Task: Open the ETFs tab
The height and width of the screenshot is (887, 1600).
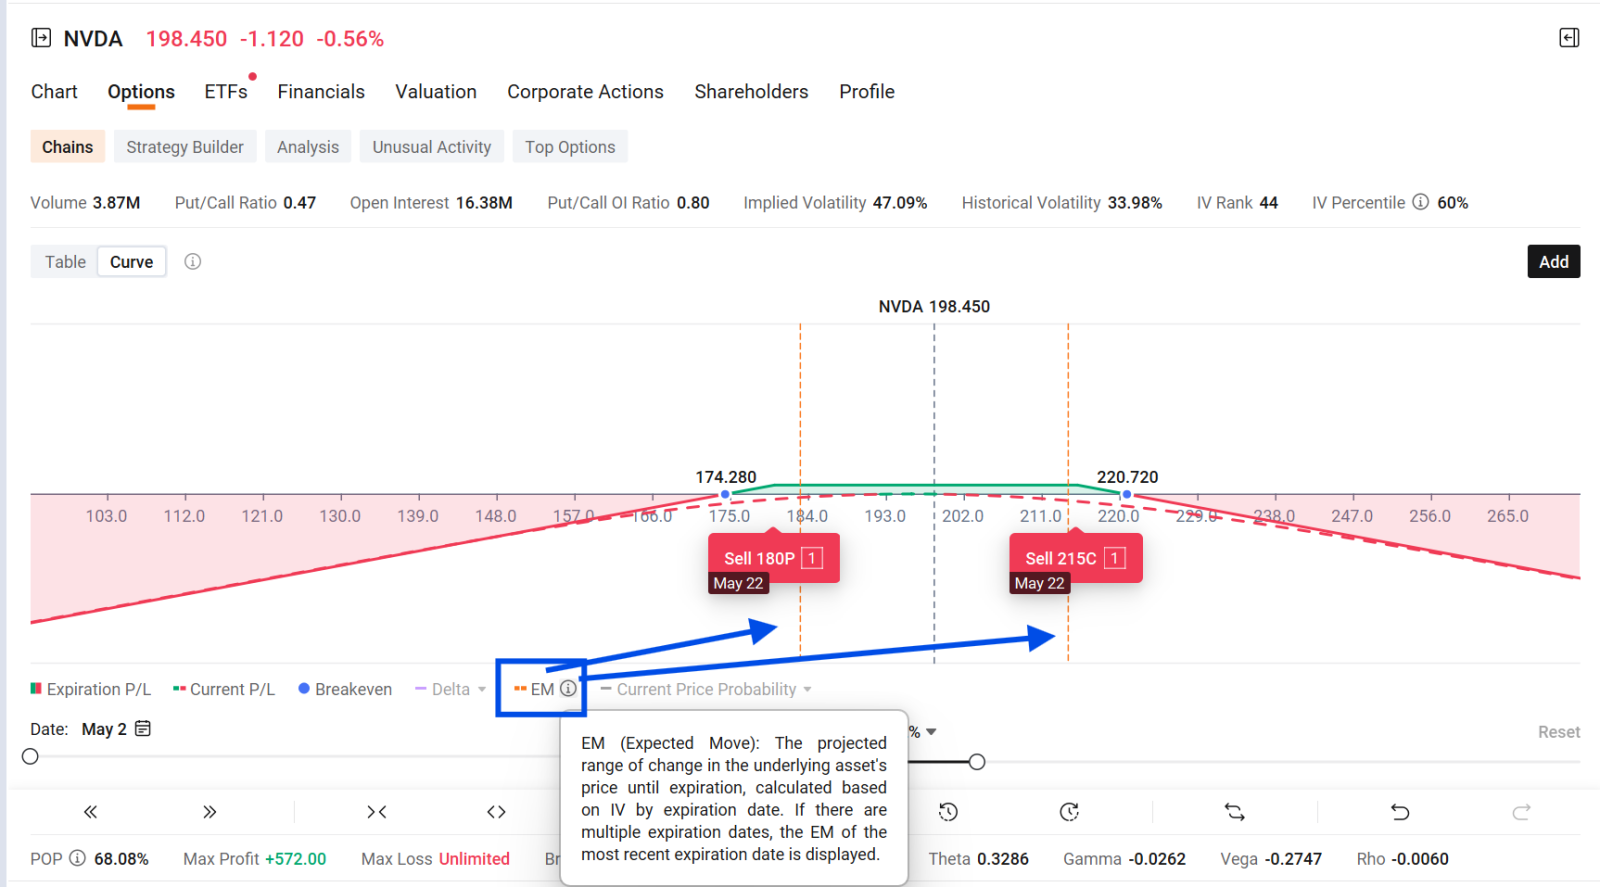Action: coord(226,91)
